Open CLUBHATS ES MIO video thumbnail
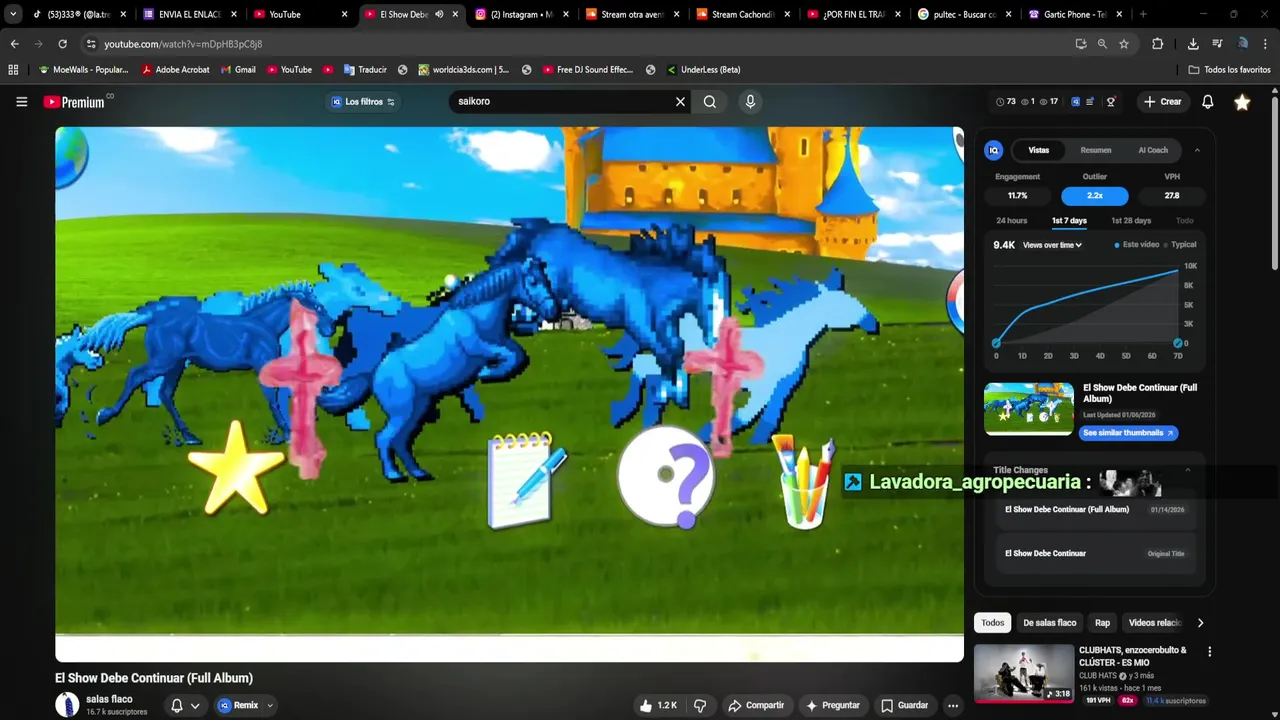 pyautogui.click(x=1024, y=673)
